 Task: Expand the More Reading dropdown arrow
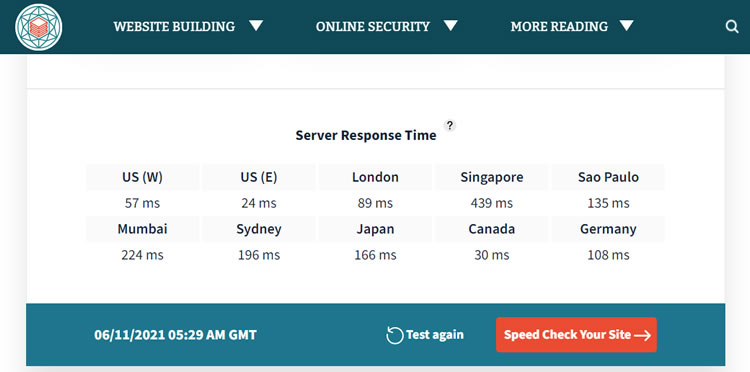[x=626, y=25]
